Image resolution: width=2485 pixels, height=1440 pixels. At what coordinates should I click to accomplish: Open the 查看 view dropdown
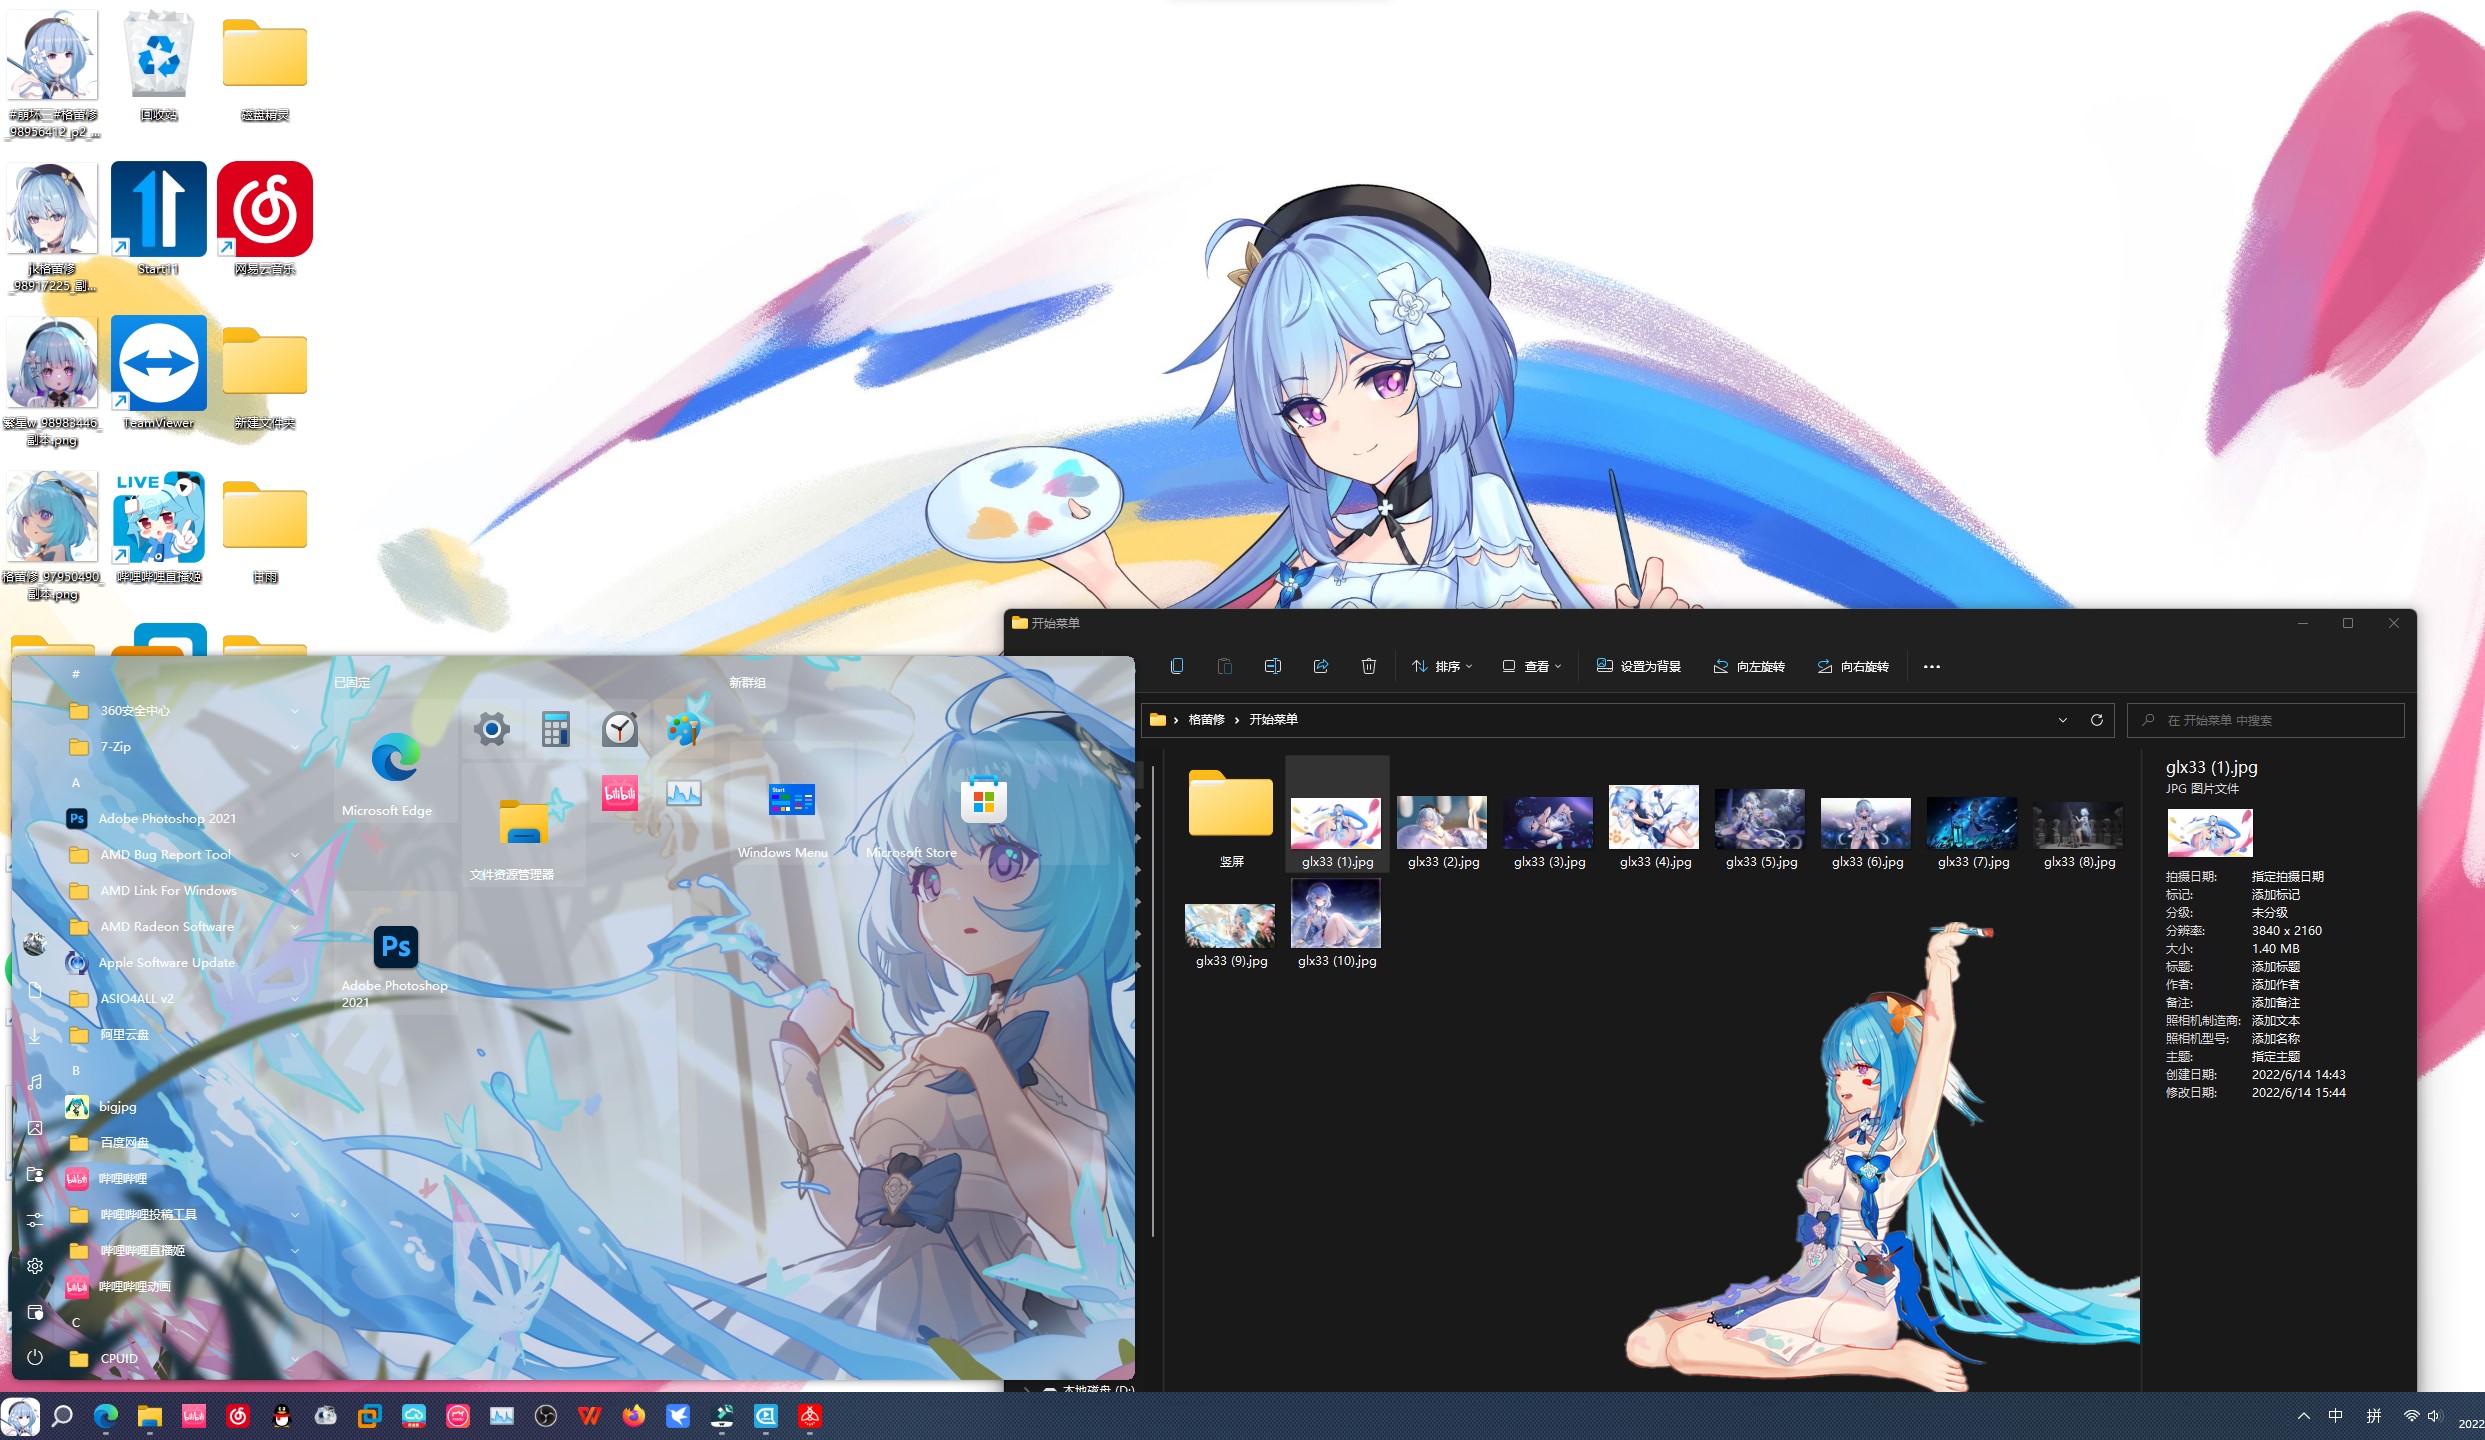click(x=1531, y=666)
